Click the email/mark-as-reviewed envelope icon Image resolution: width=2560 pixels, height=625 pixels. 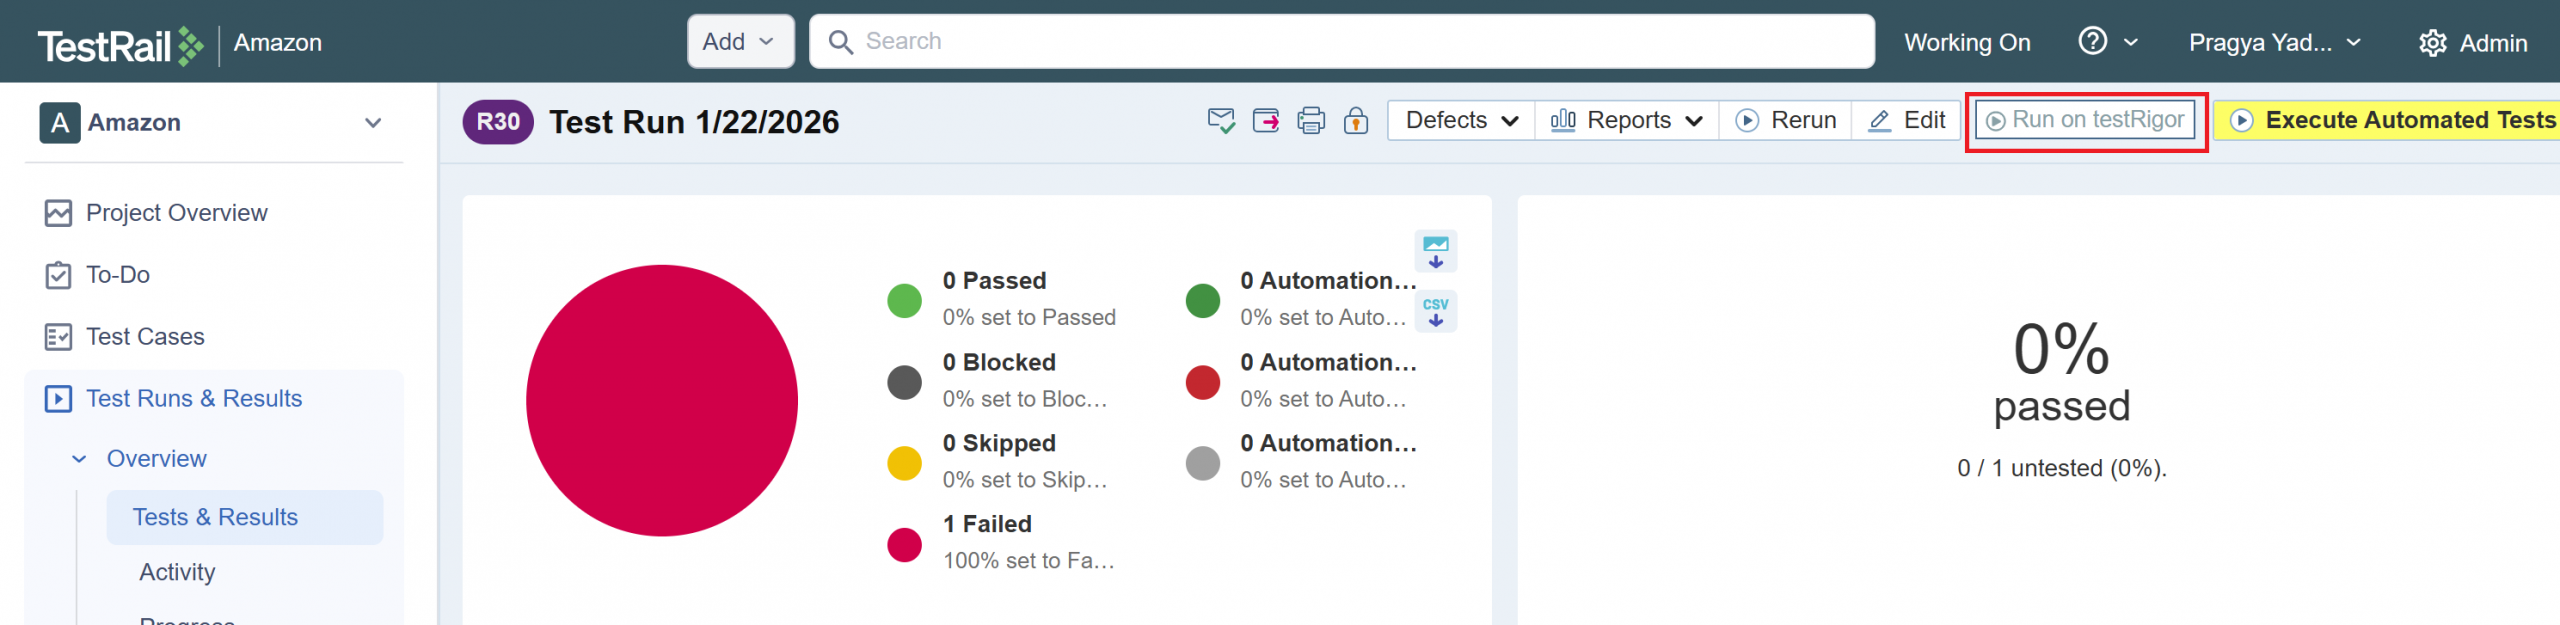click(1220, 121)
